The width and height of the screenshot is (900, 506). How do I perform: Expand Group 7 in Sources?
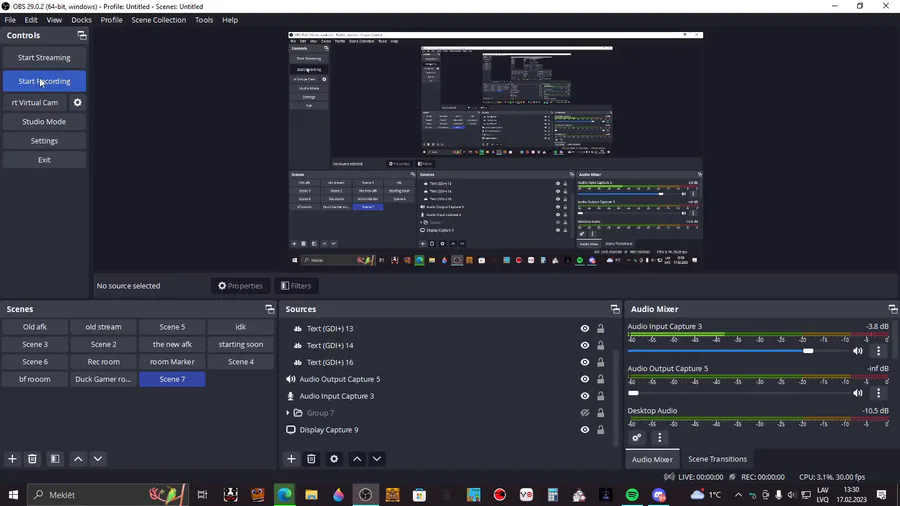click(288, 413)
